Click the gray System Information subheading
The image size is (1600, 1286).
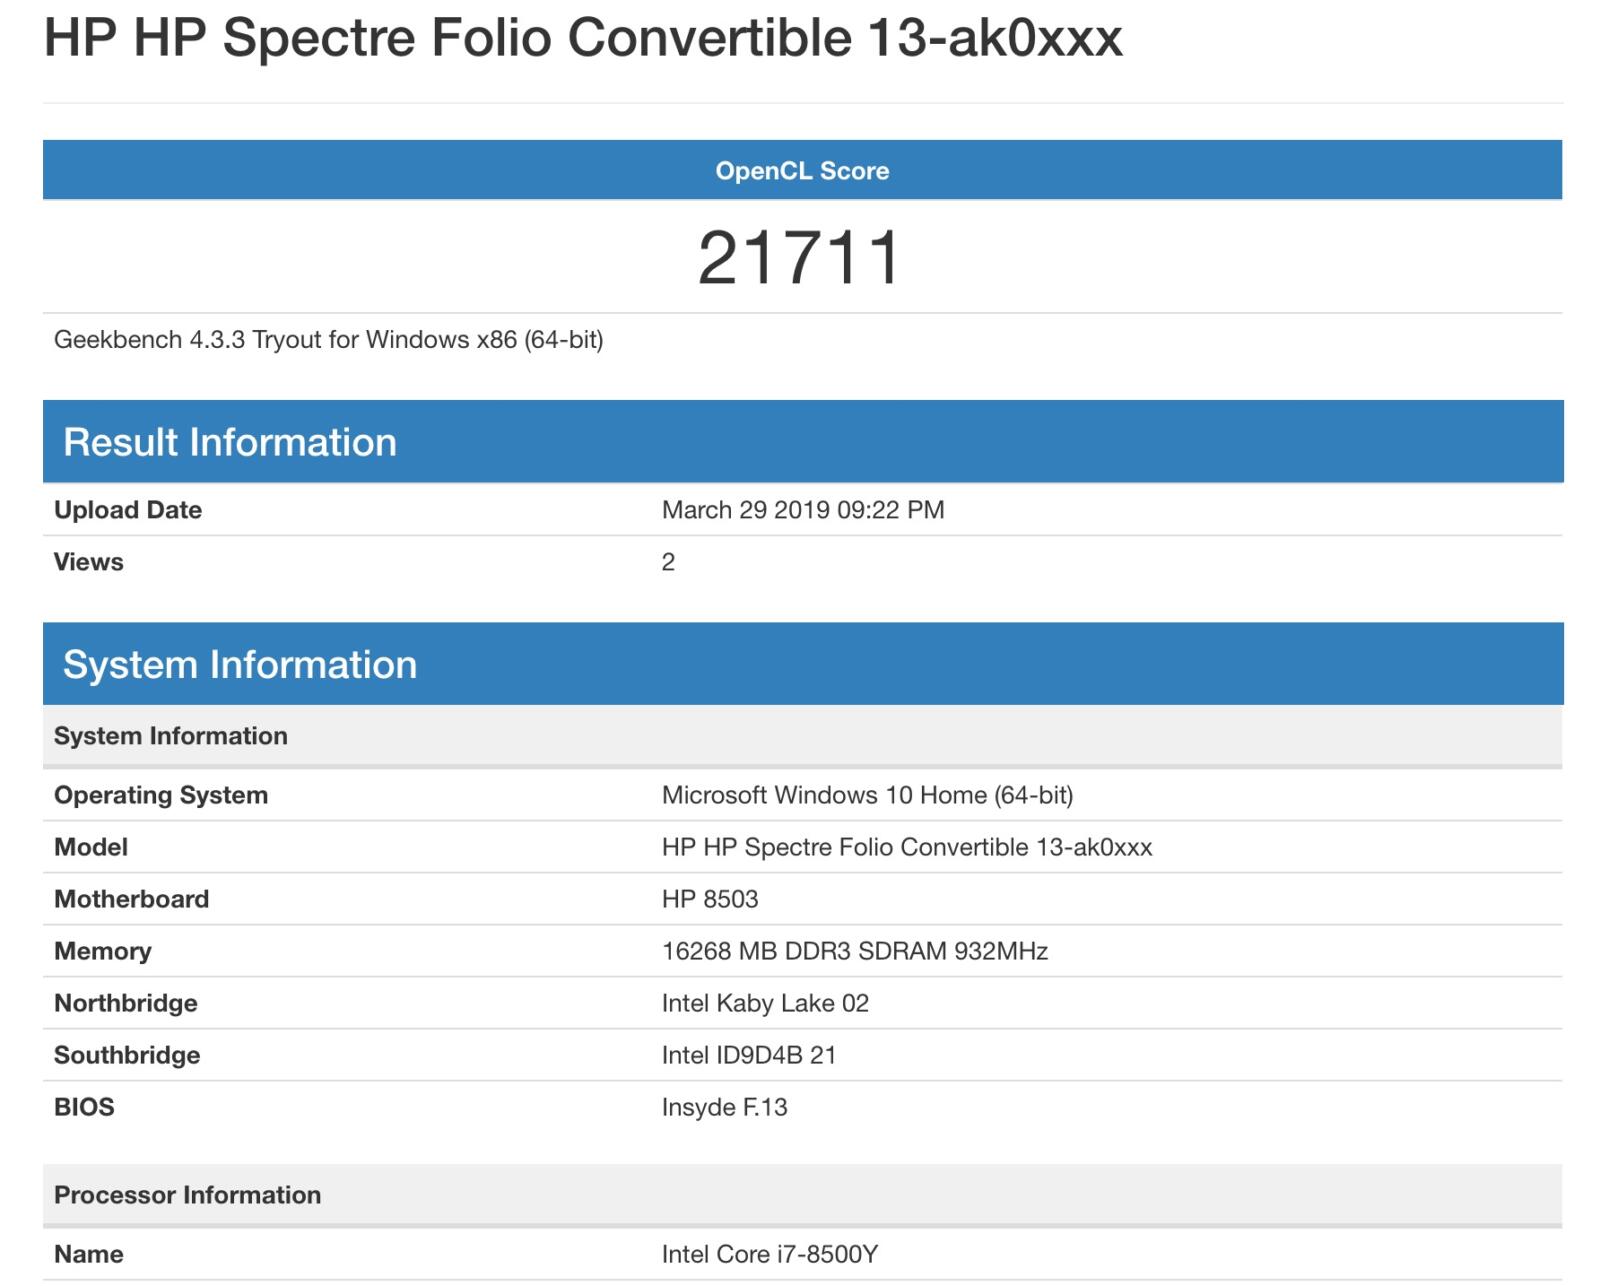pyautogui.click(x=171, y=736)
